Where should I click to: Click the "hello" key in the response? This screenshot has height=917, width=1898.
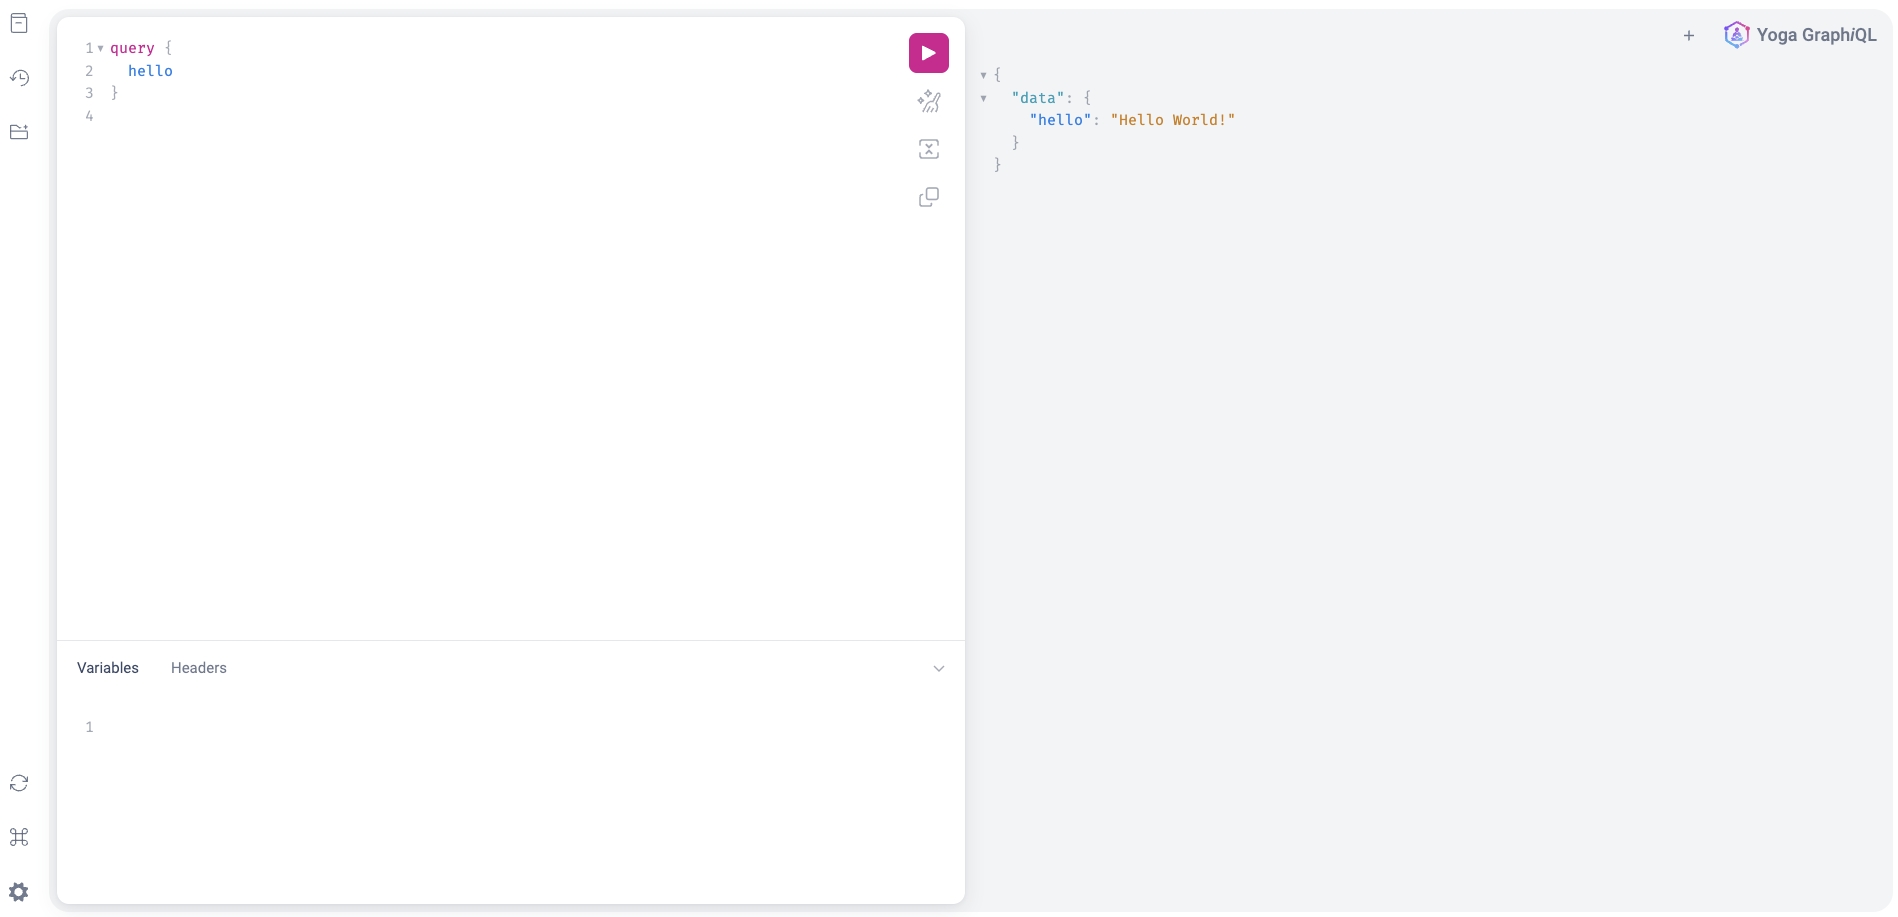coord(1060,120)
